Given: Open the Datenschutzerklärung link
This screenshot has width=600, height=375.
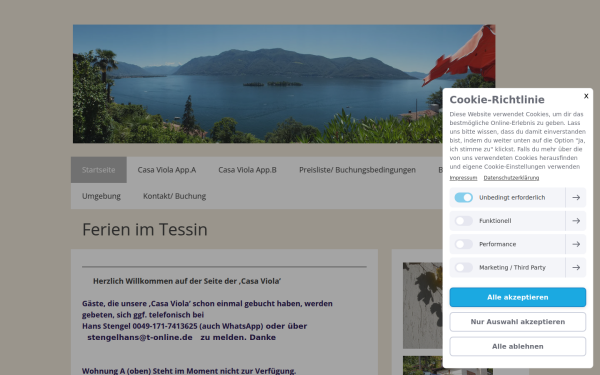Looking at the screenshot, I should pos(511,178).
